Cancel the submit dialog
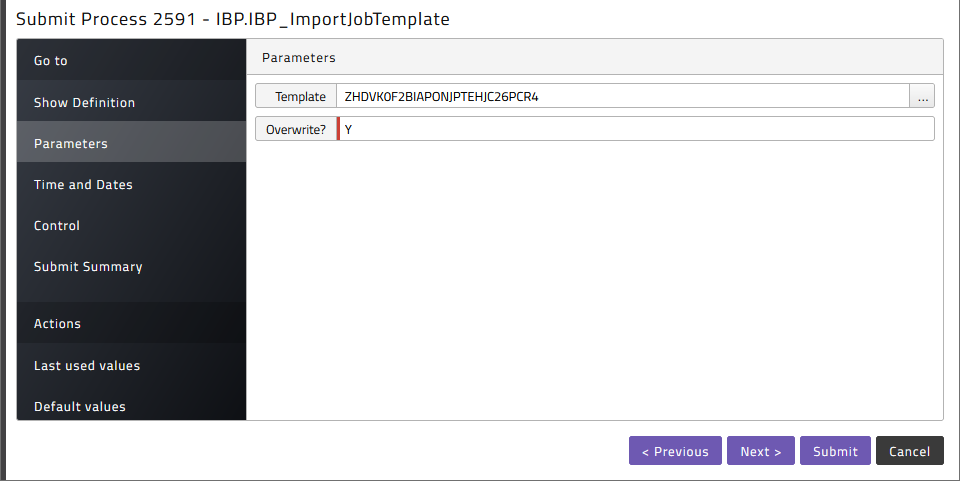Viewport: 960px width, 481px height. [x=910, y=451]
